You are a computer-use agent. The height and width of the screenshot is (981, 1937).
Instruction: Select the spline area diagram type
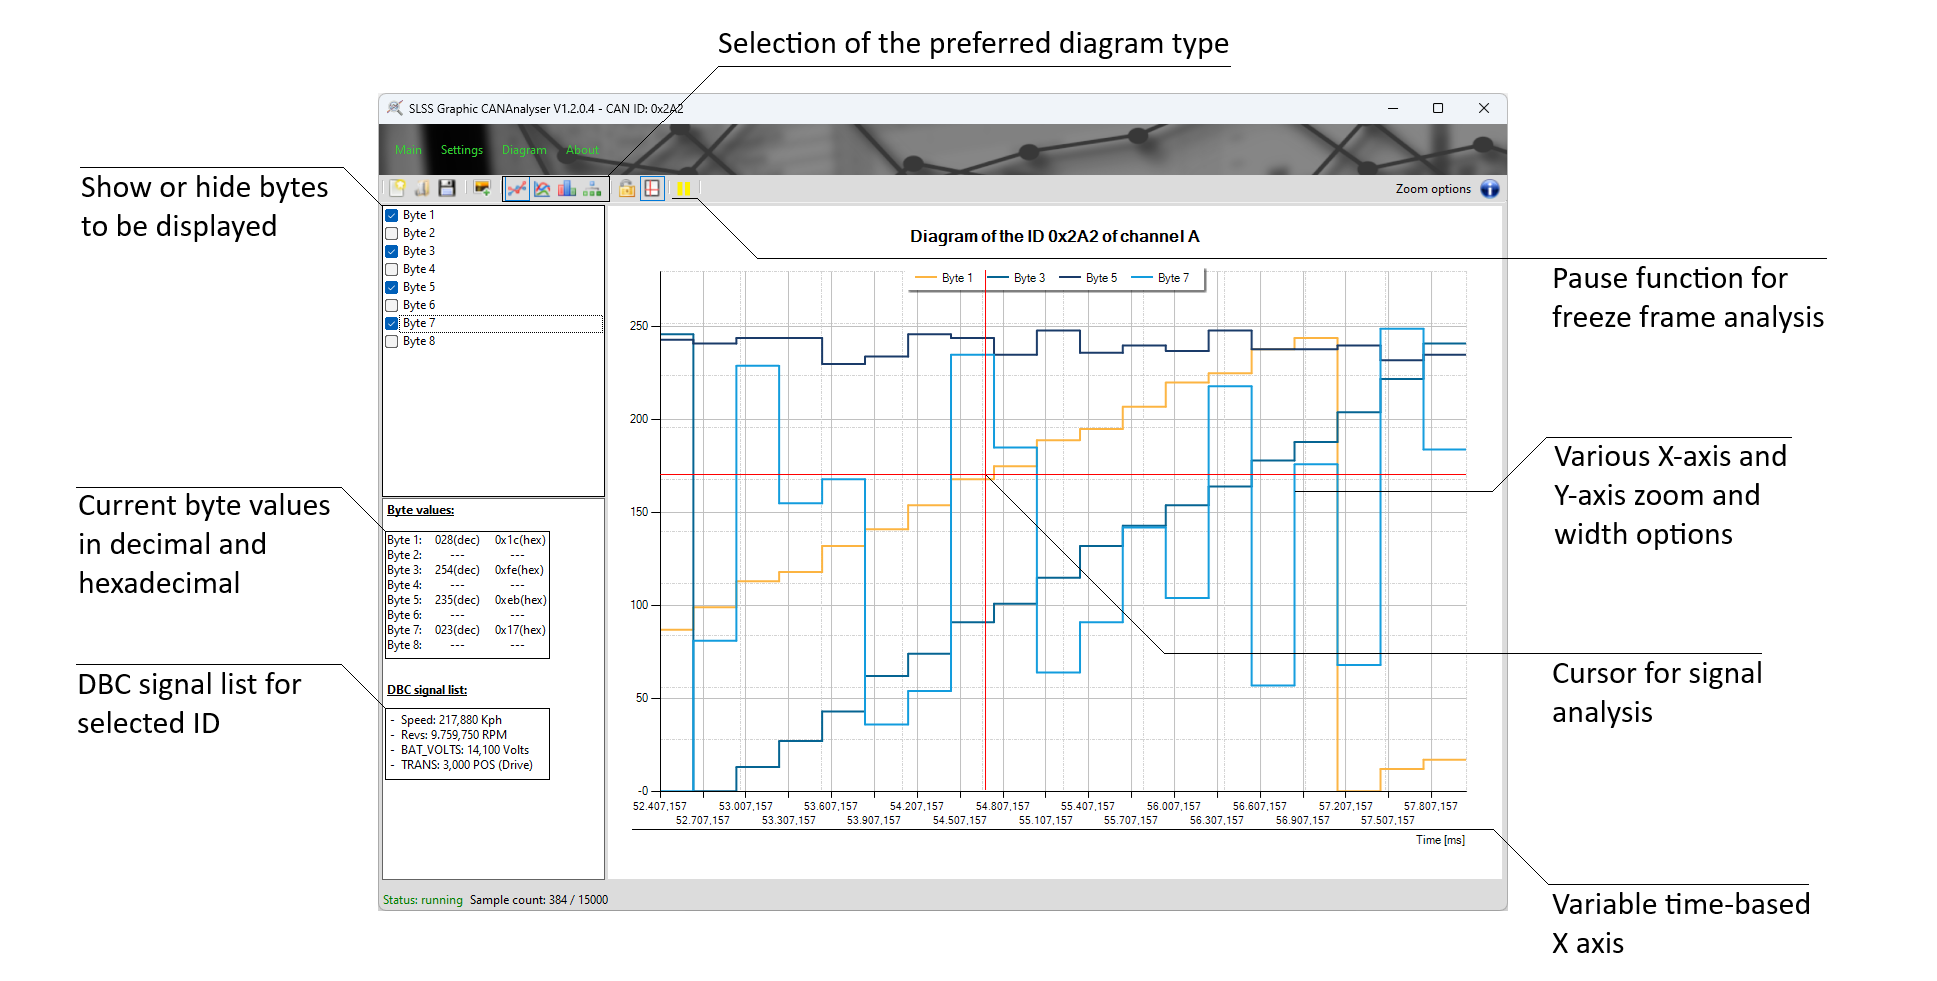pos(542,188)
